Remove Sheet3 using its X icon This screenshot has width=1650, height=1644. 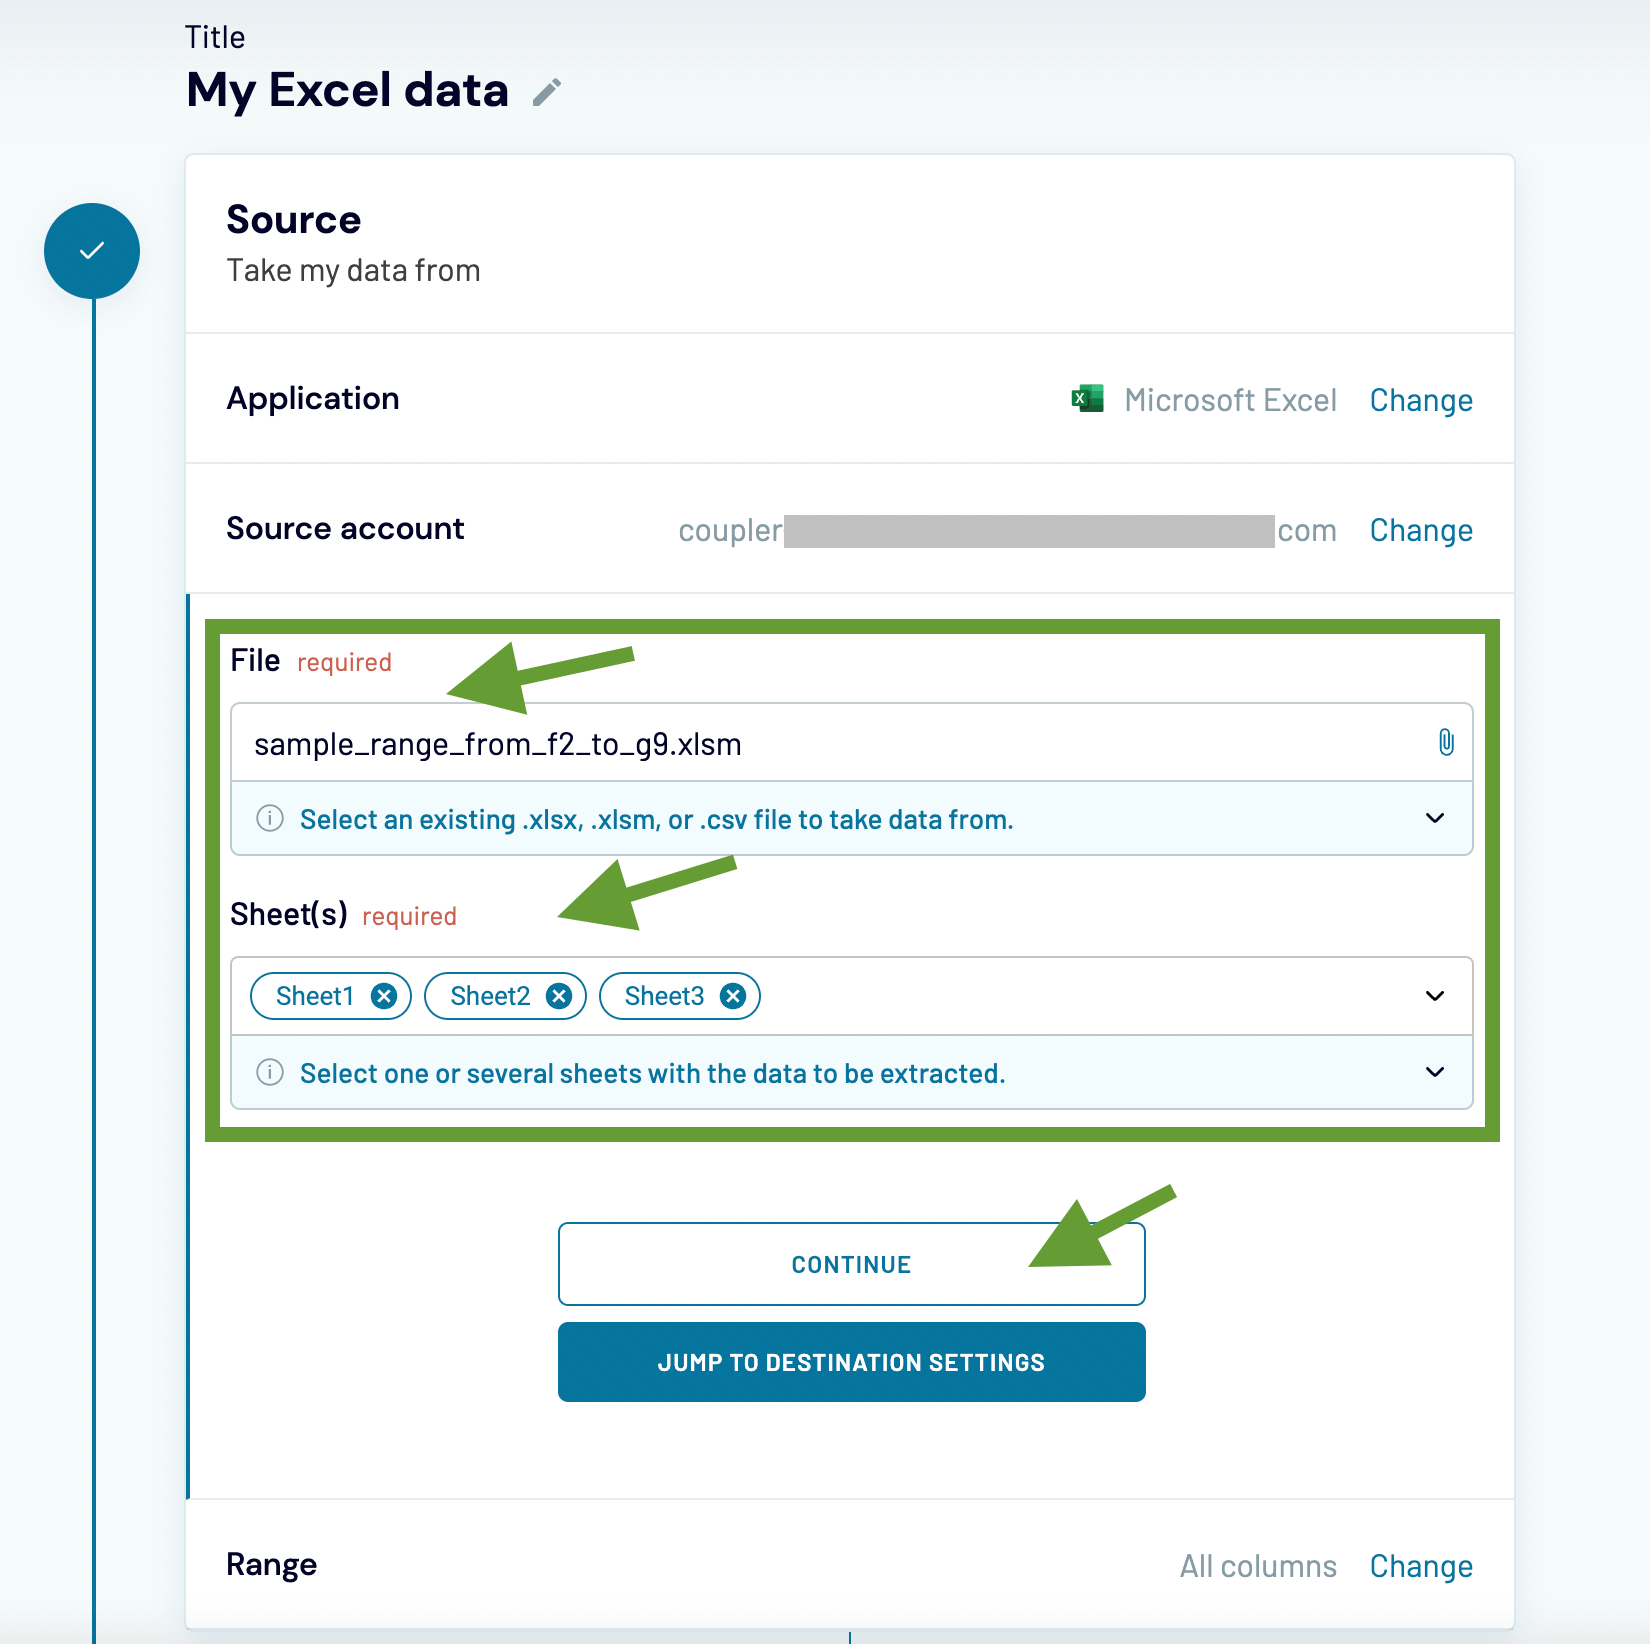[x=732, y=995]
